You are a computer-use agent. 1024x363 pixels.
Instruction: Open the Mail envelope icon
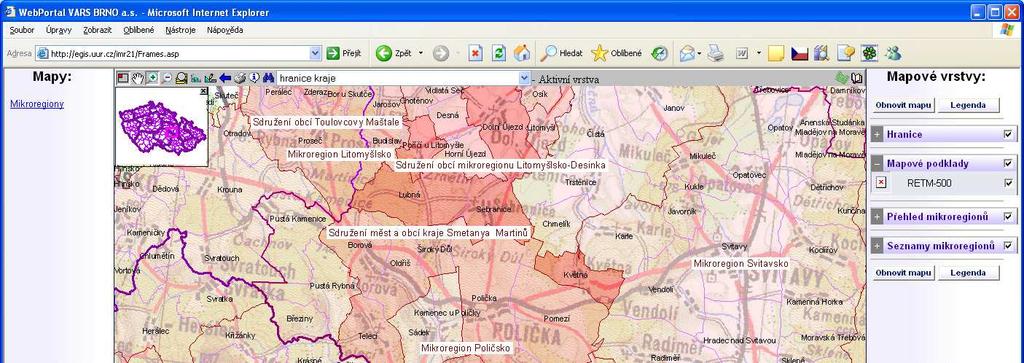[x=687, y=54]
